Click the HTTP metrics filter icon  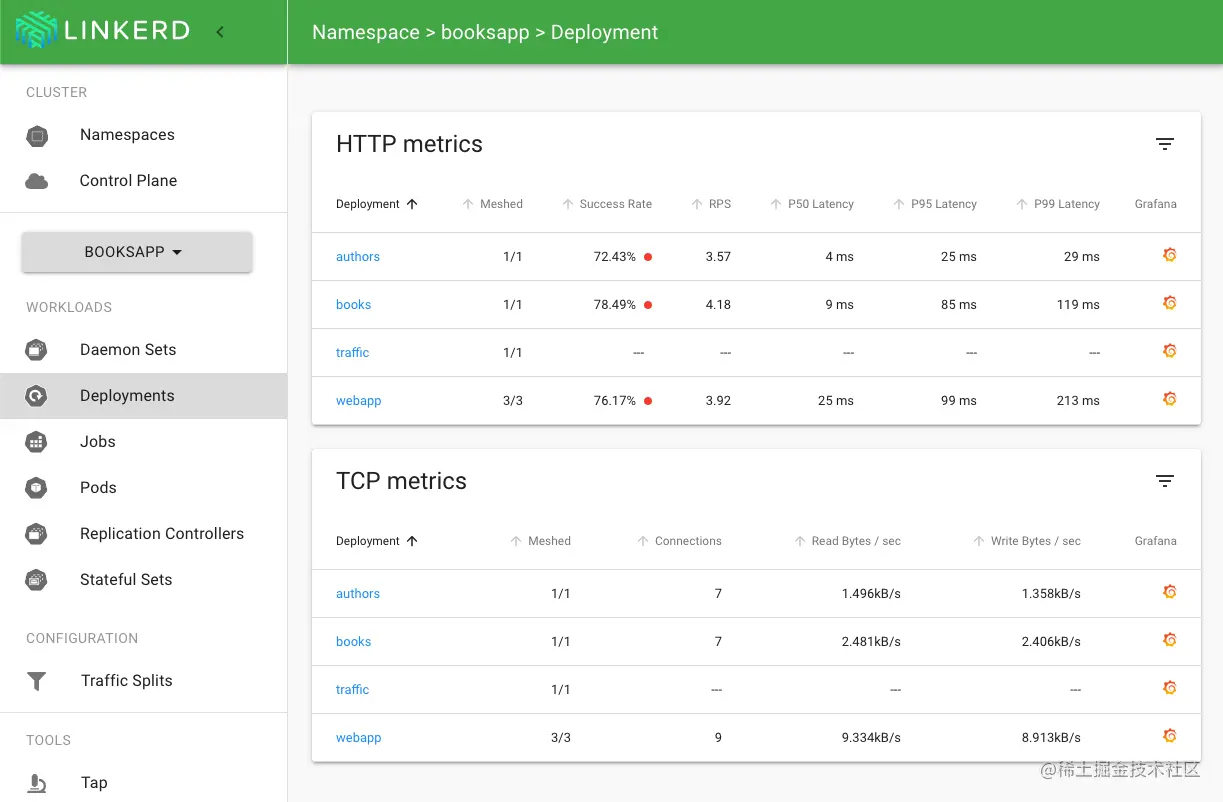click(1164, 144)
